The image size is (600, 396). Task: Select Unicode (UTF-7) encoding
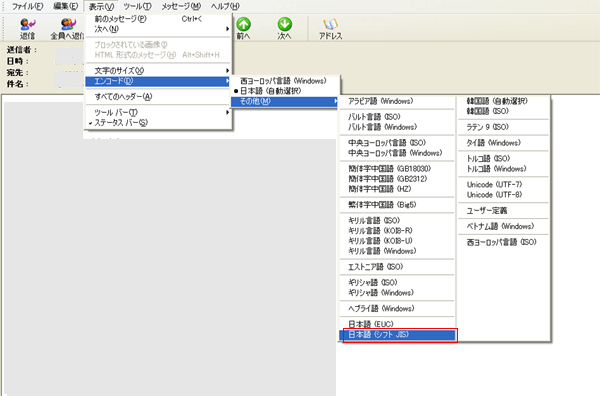pos(504,184)
